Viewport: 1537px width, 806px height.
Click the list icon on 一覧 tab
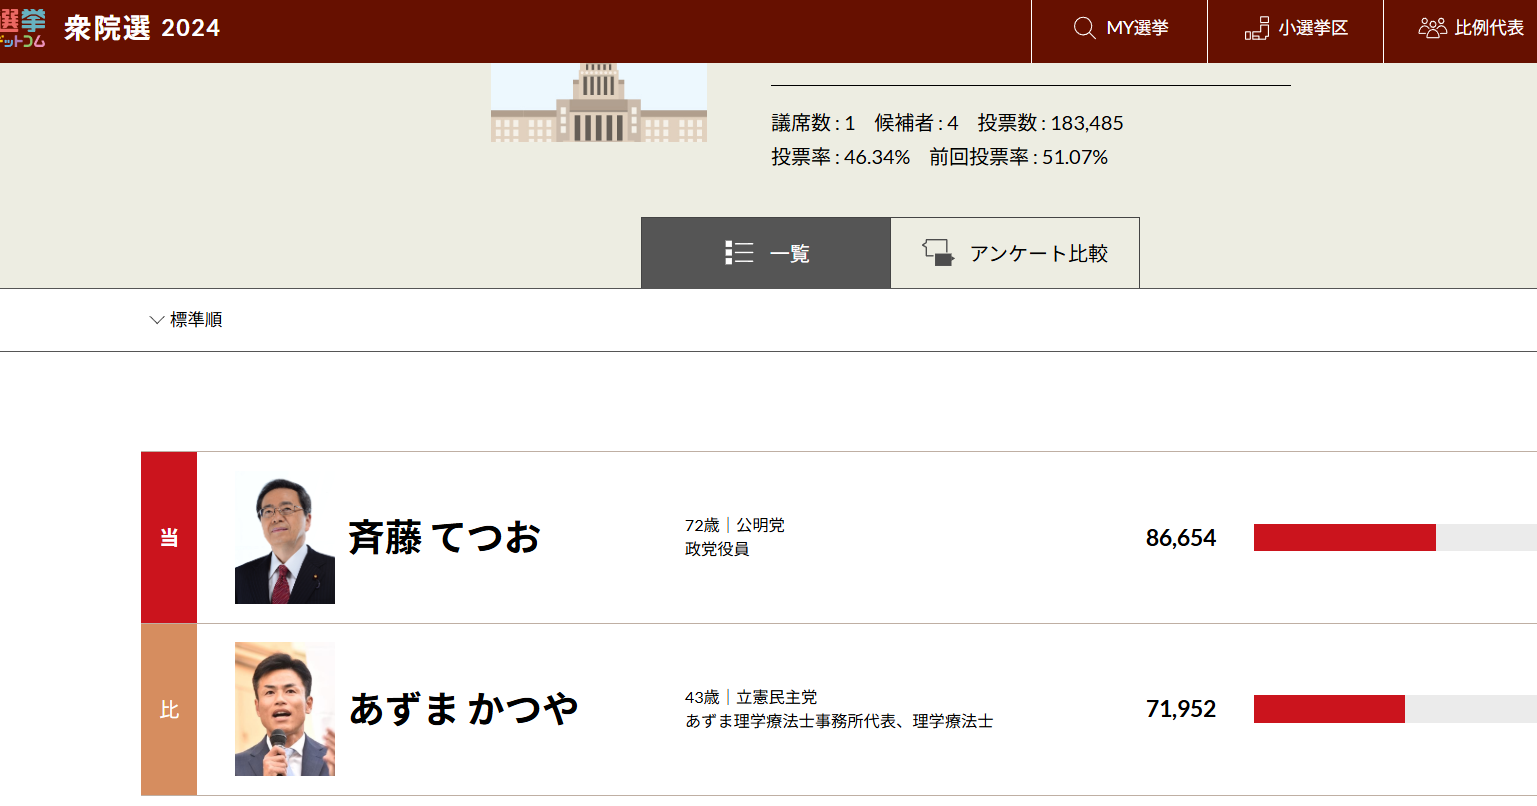739,253
